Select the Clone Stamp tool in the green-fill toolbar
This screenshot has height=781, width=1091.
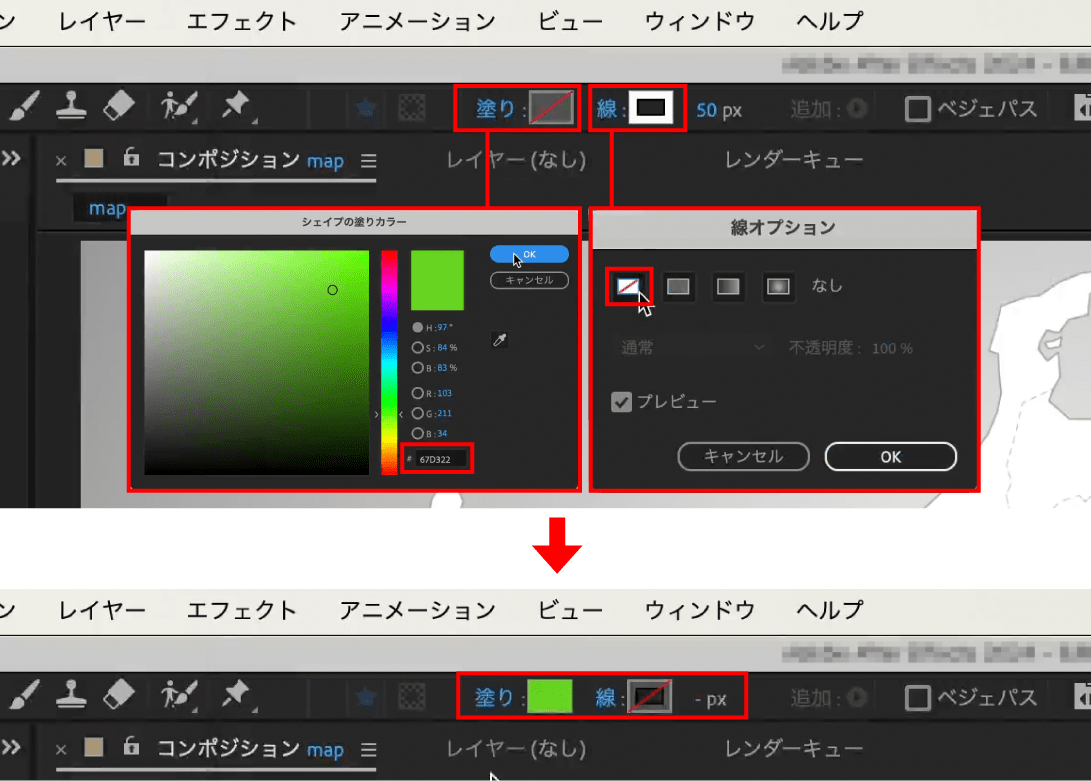(71, 694)
